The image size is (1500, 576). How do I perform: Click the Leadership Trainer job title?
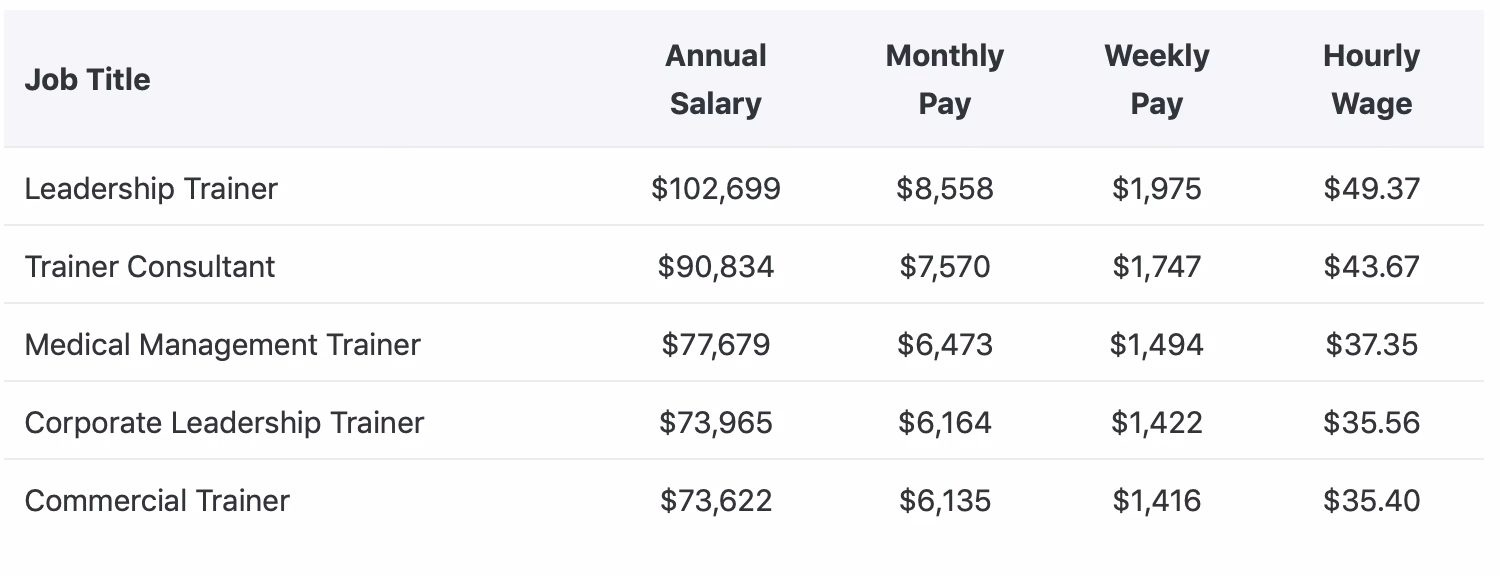tap(151, 188)
